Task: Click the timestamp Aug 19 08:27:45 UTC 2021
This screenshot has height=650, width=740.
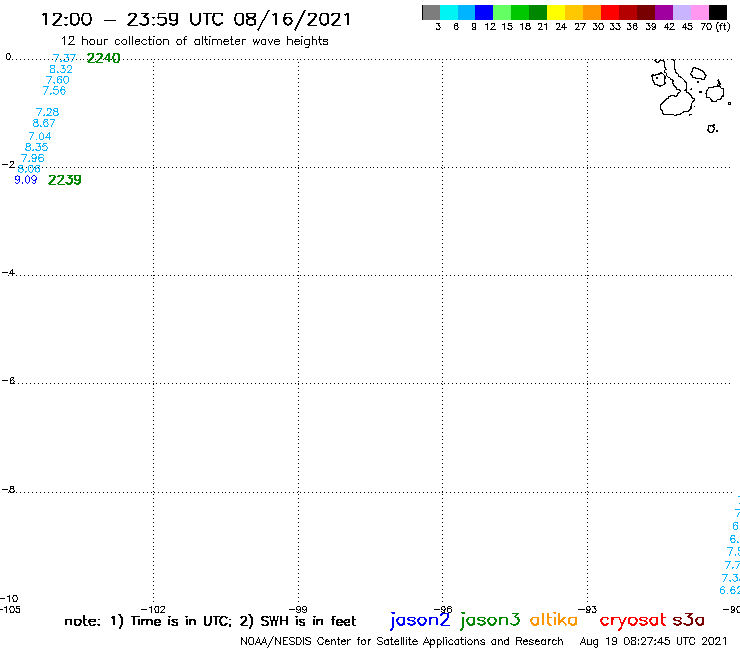Action: 653,641
